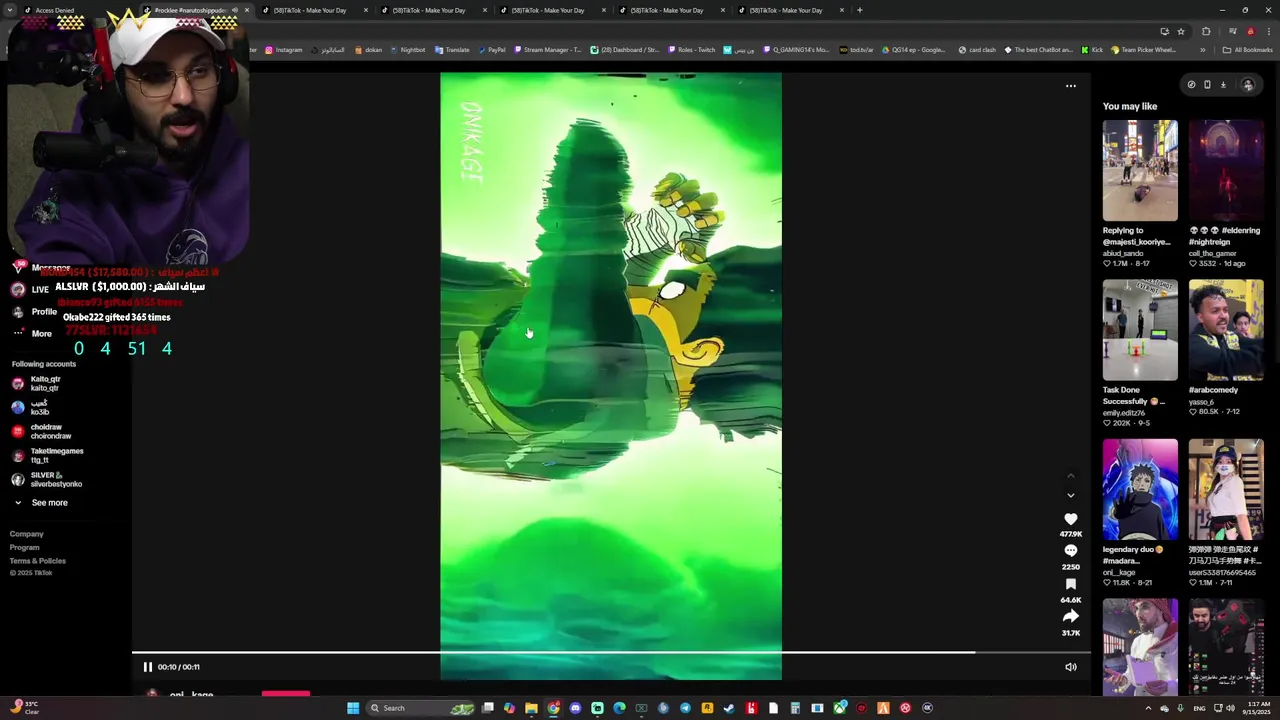Expand following list with See more
Viewport: 1280px width, 720px height.
[49, 503]
